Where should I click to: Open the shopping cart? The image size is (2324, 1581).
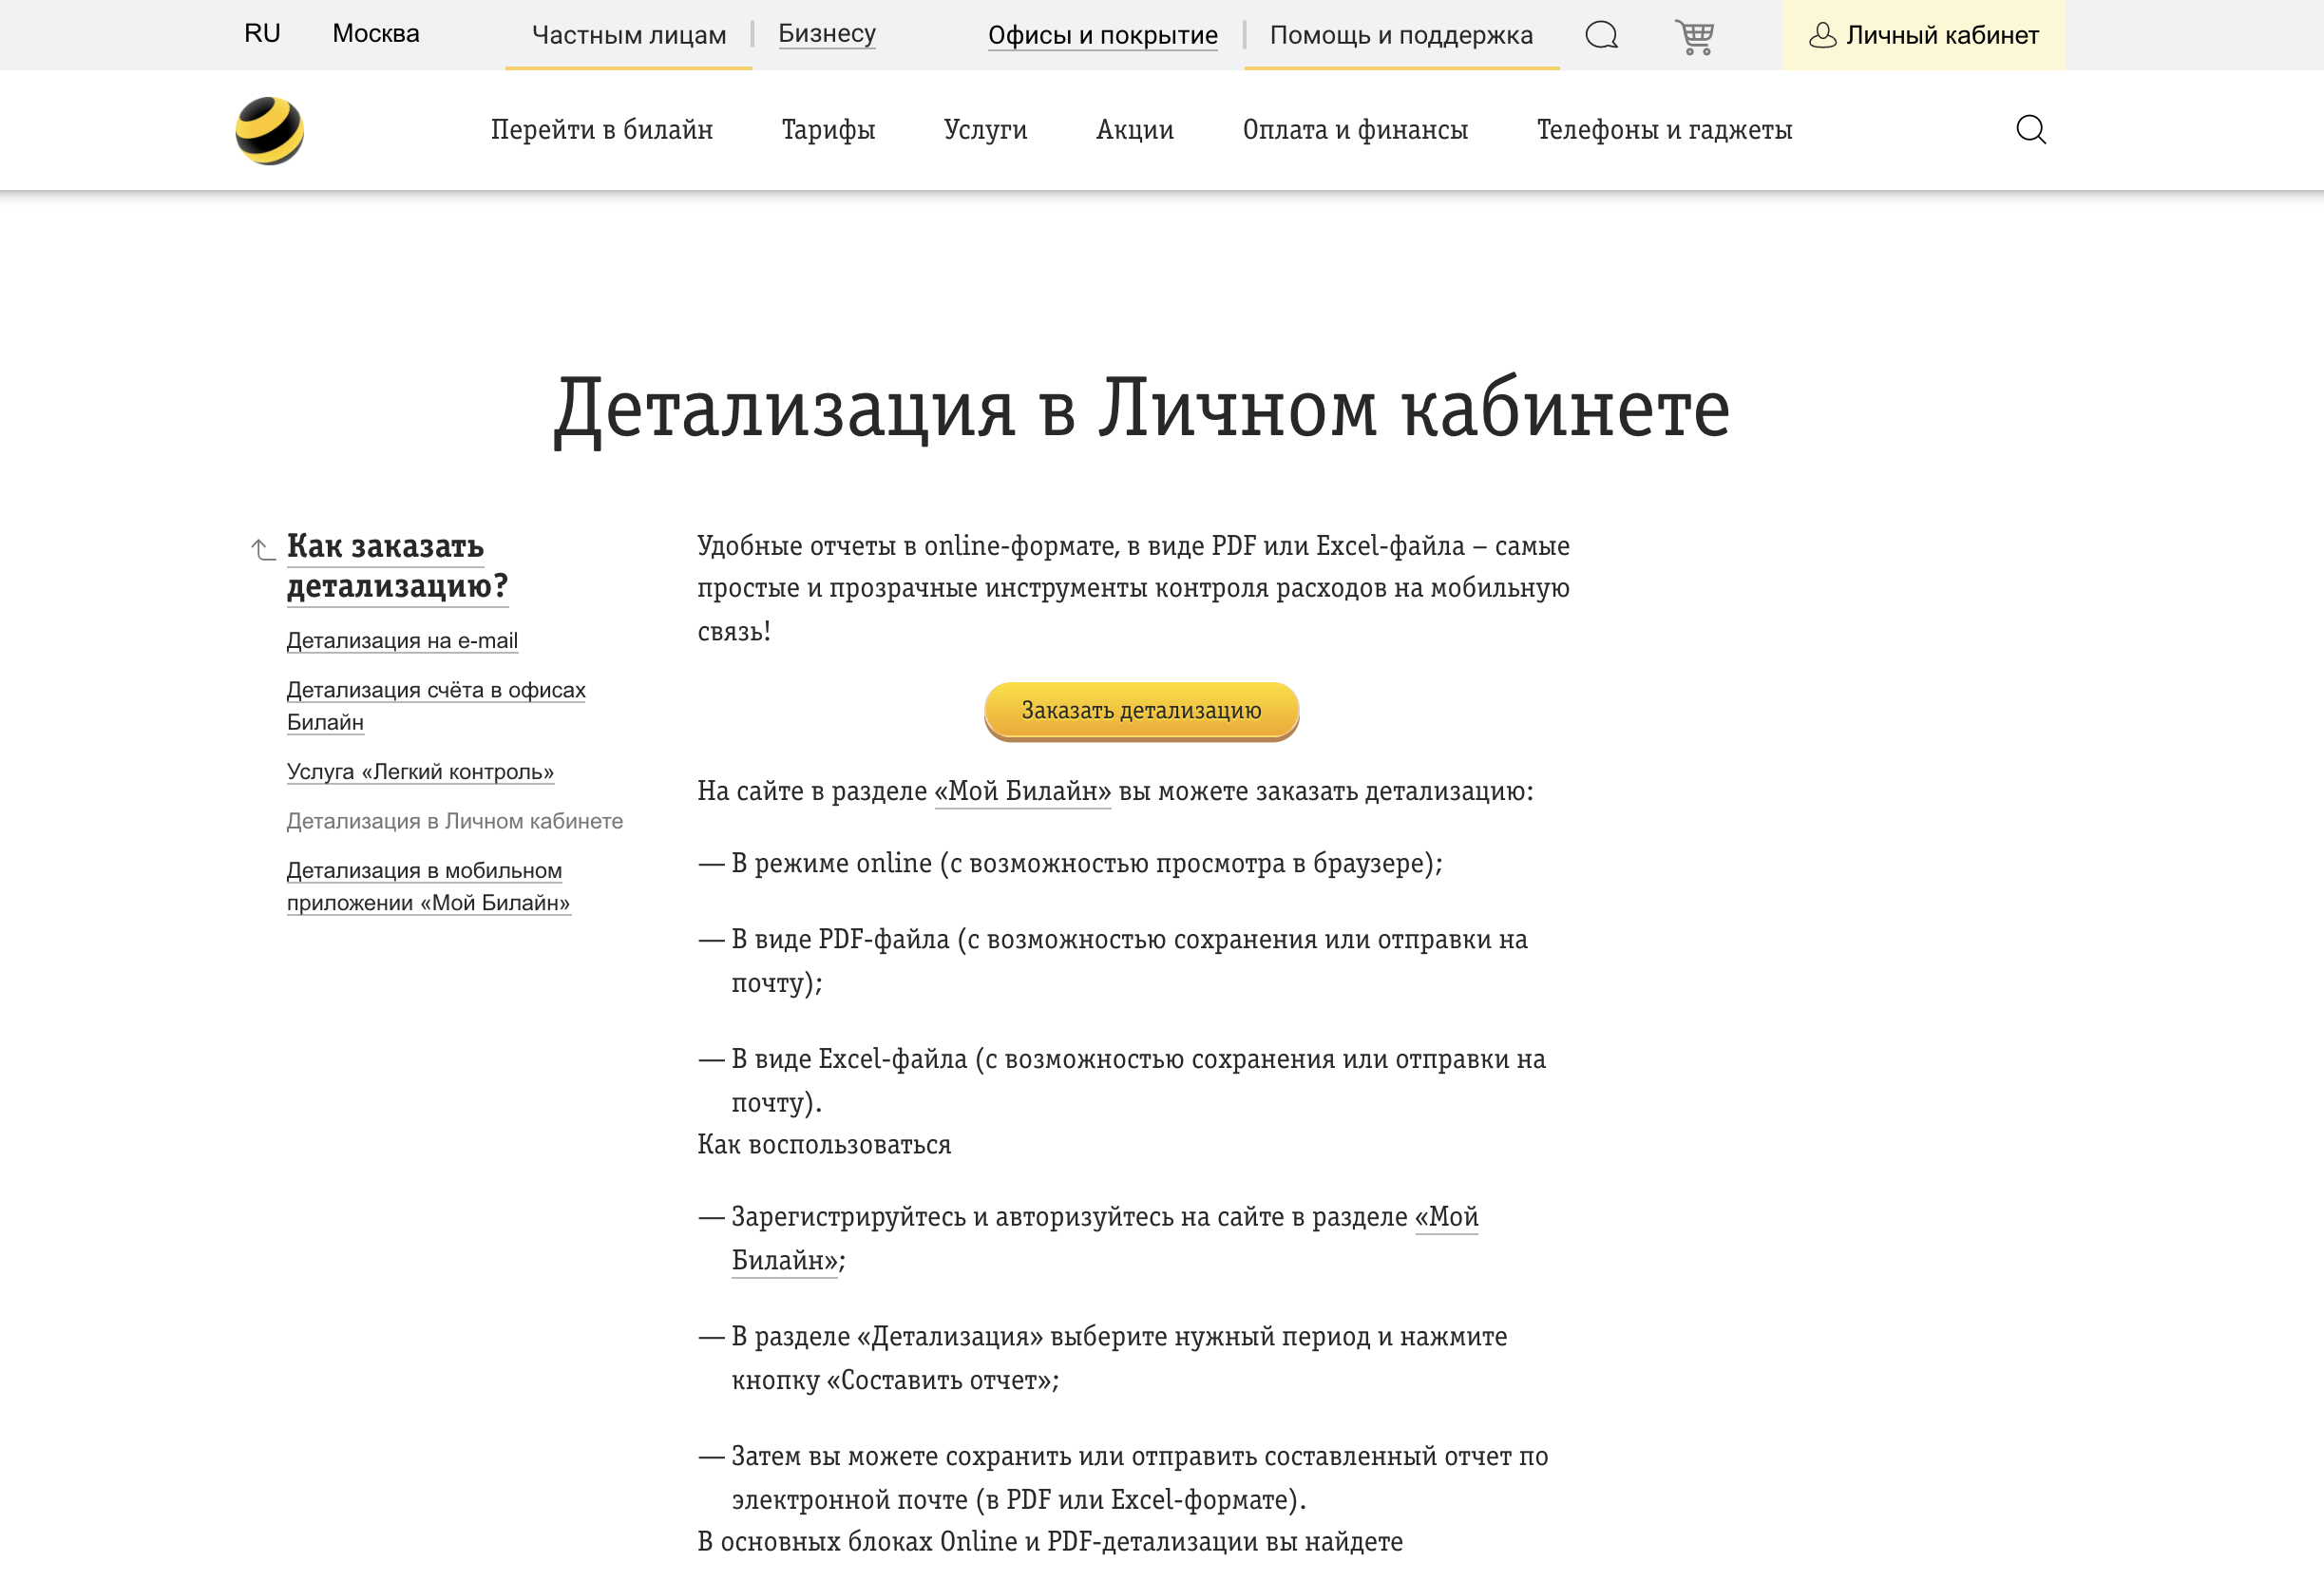click(x=1695, y=34)
